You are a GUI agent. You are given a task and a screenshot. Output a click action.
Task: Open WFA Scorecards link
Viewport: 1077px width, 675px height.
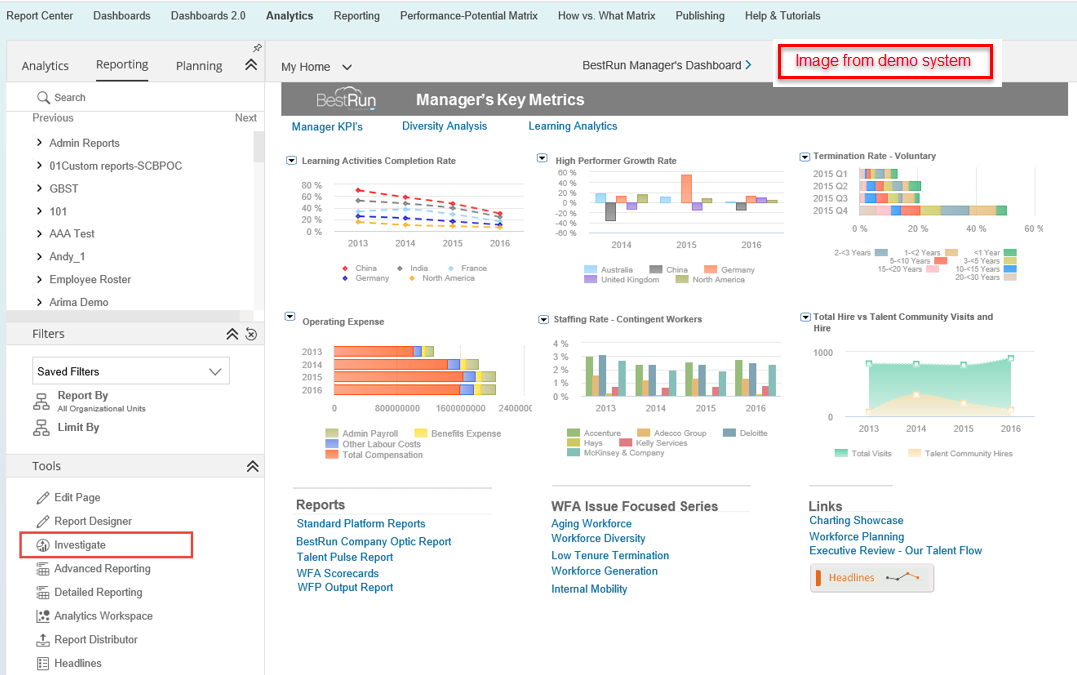(337, 573)
